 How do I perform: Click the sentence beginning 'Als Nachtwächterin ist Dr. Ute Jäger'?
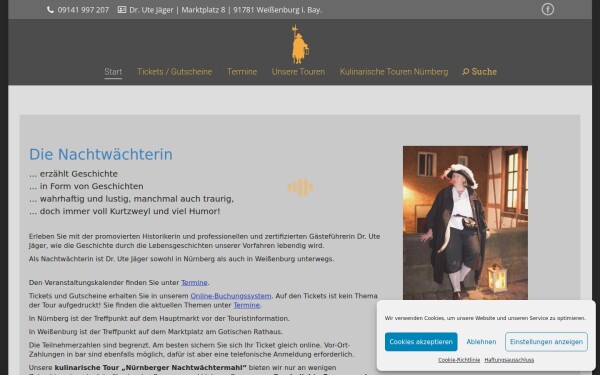click(x=181, y=259)
